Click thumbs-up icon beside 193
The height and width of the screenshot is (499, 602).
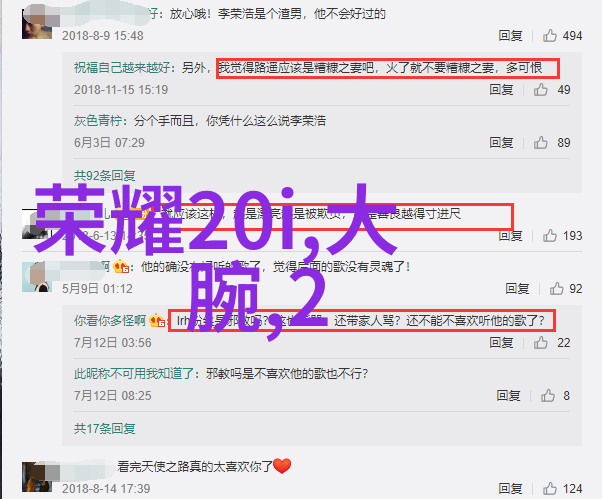click(549, 235)
